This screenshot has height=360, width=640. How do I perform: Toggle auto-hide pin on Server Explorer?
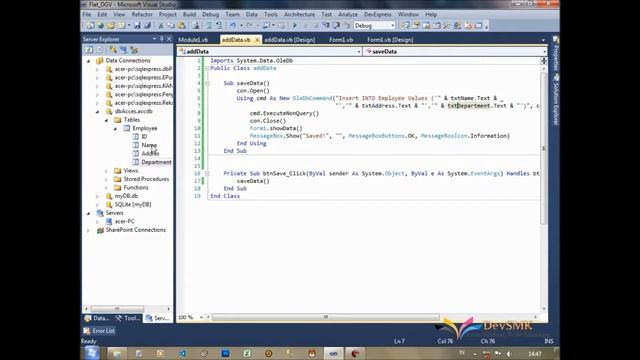pos(162,39)
